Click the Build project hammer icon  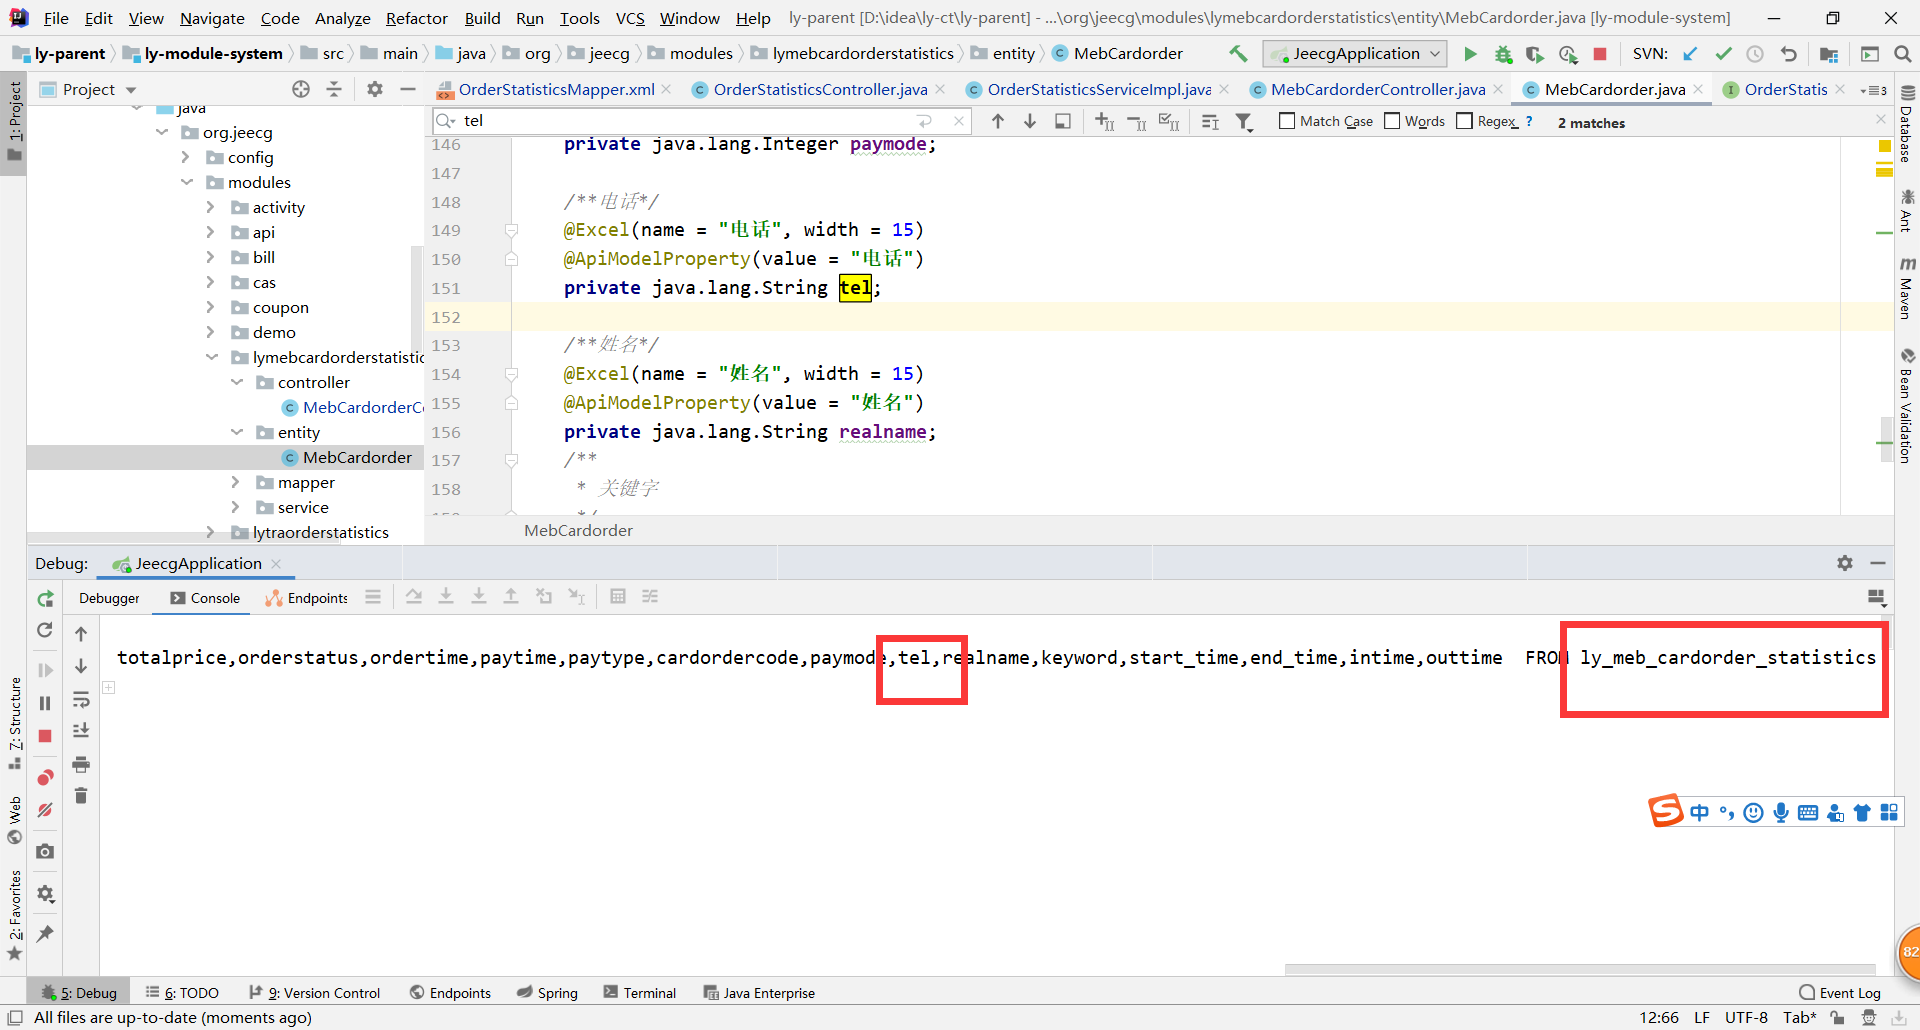[x=1238, y=54]
